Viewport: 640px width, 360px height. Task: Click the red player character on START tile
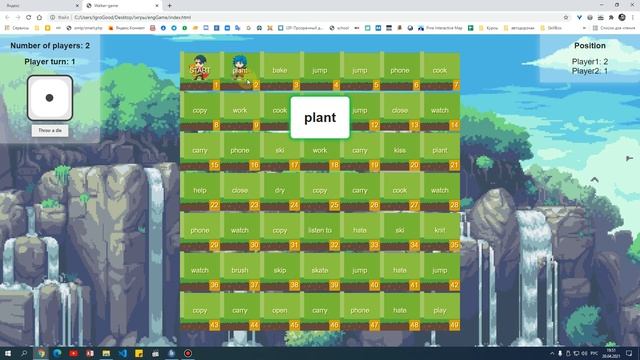(200, 67)
